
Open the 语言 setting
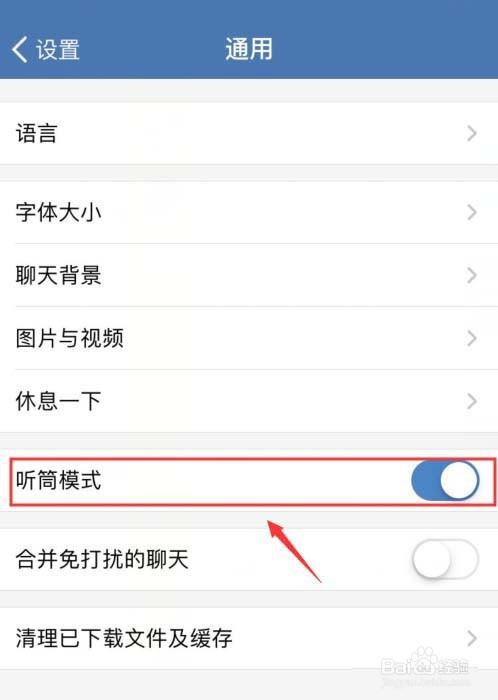point(249,133)
